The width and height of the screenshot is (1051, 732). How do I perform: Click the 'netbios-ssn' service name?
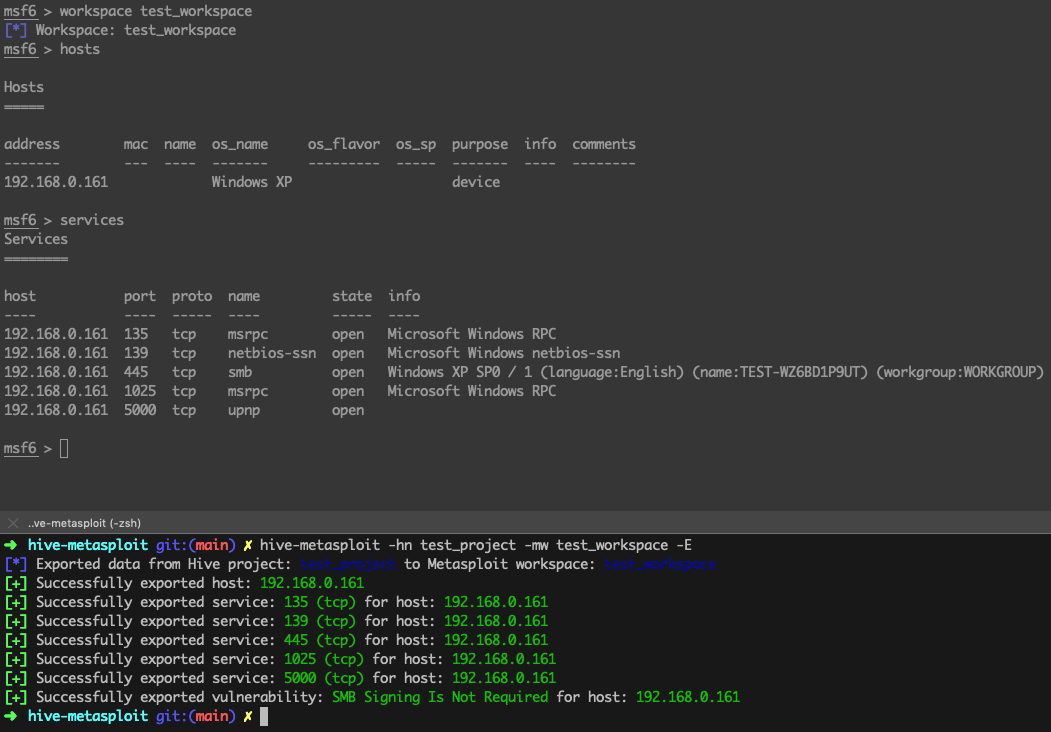tap(271, 353)
